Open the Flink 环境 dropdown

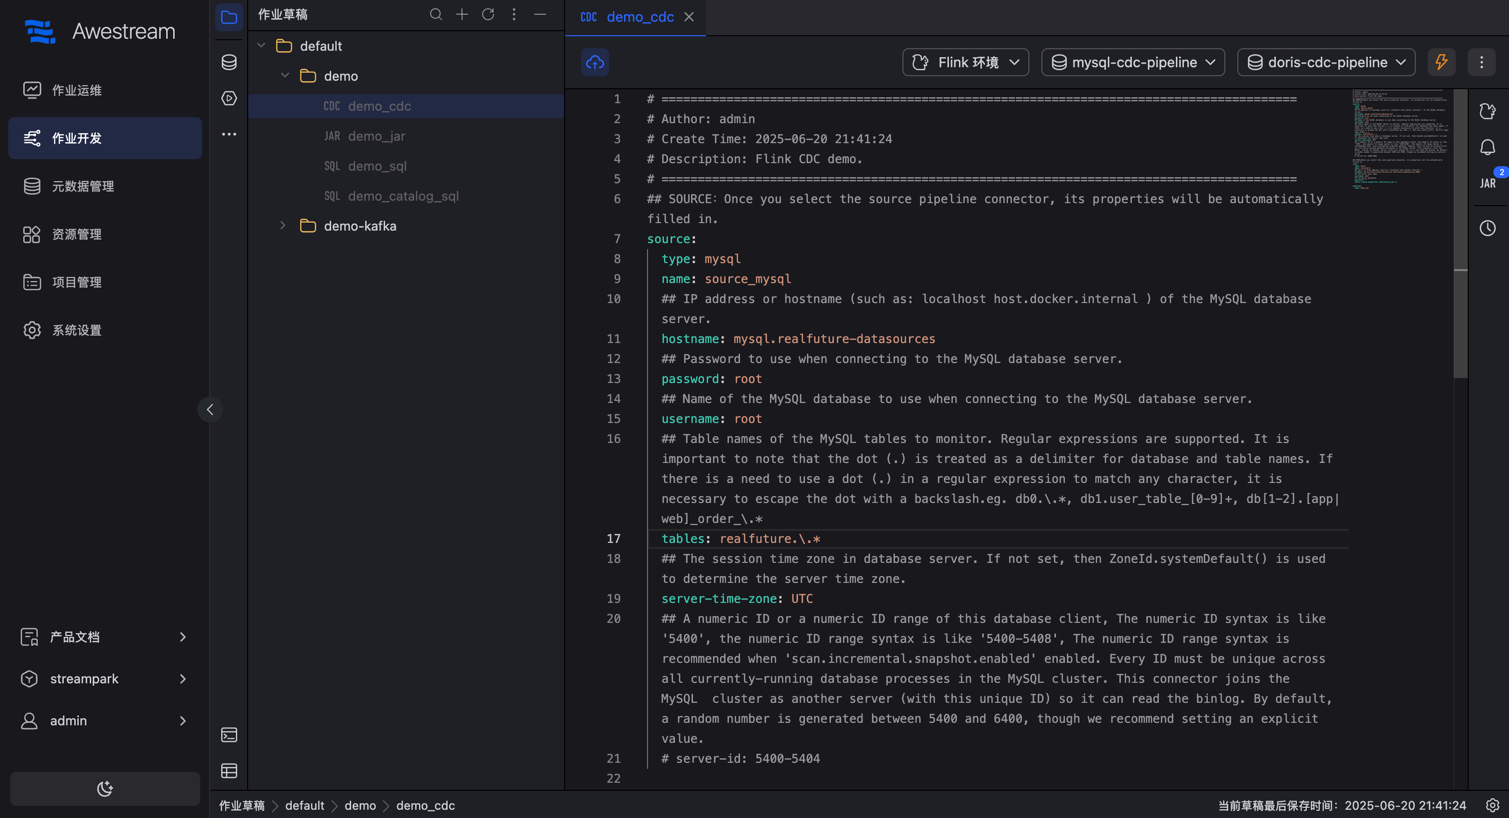pyautogui.click(x=966, y=62)
